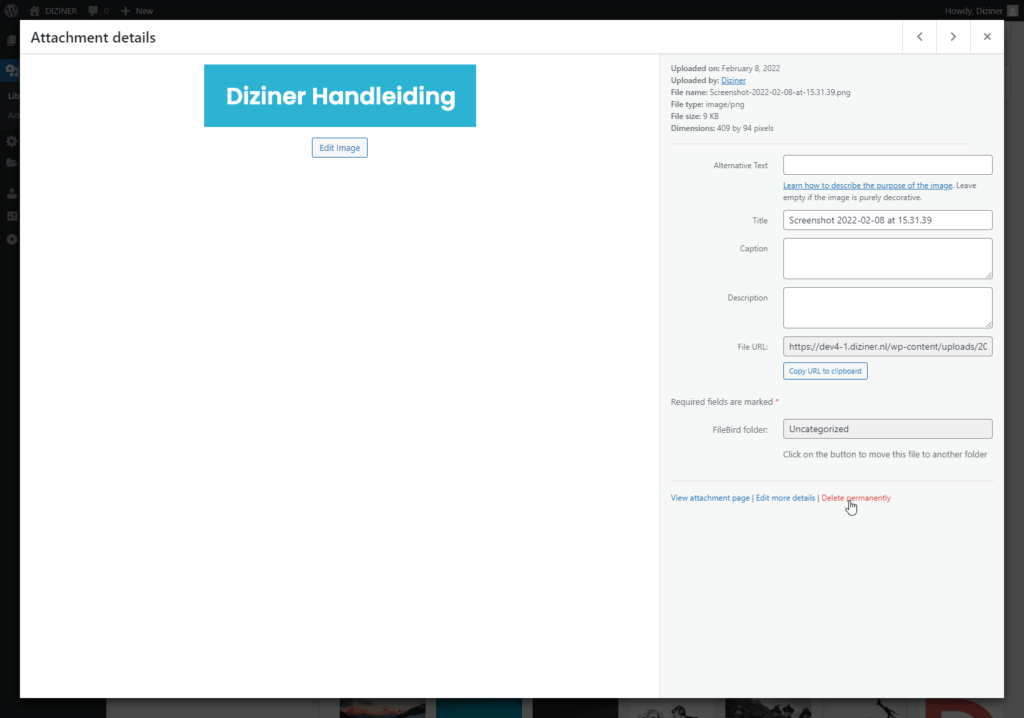Click the WordPress logo in the admin bar
Image resolution: width=1024 pixels, height=718 pixels.
[11, 10]
